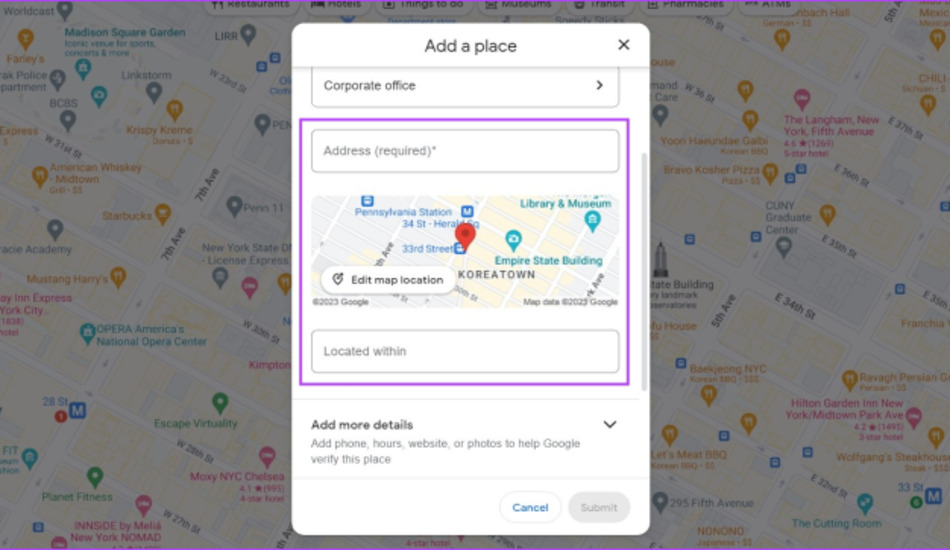Click Edit map location button

(x=388, y=280)
